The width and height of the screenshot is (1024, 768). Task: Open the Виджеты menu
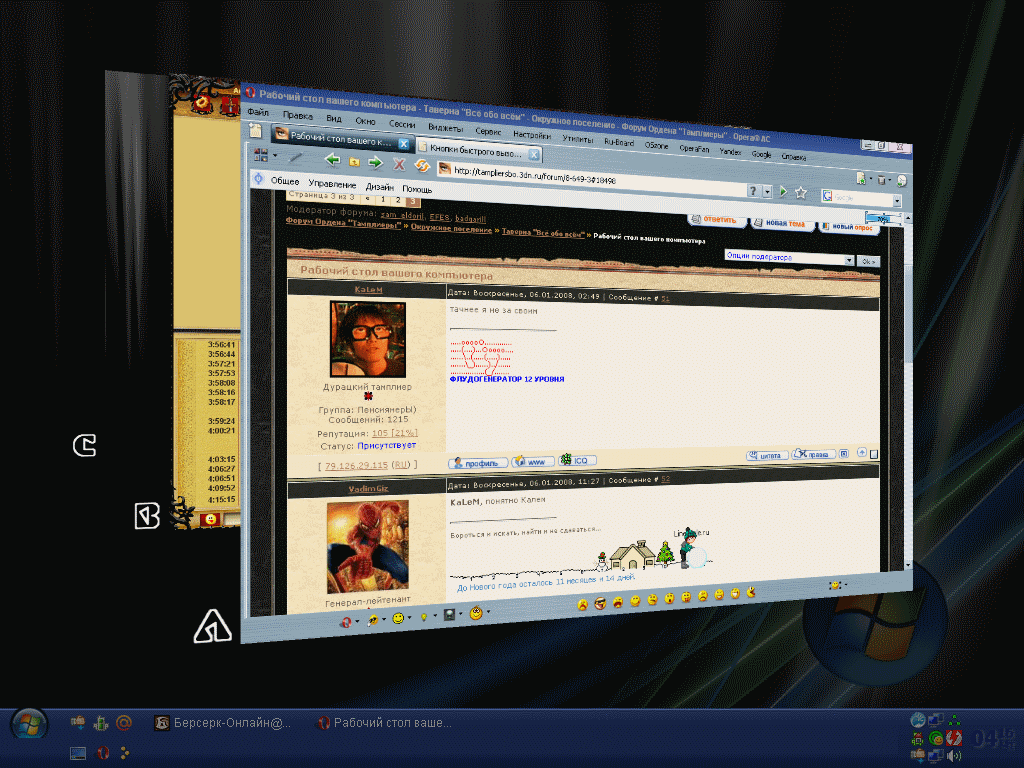pos(445,127)
